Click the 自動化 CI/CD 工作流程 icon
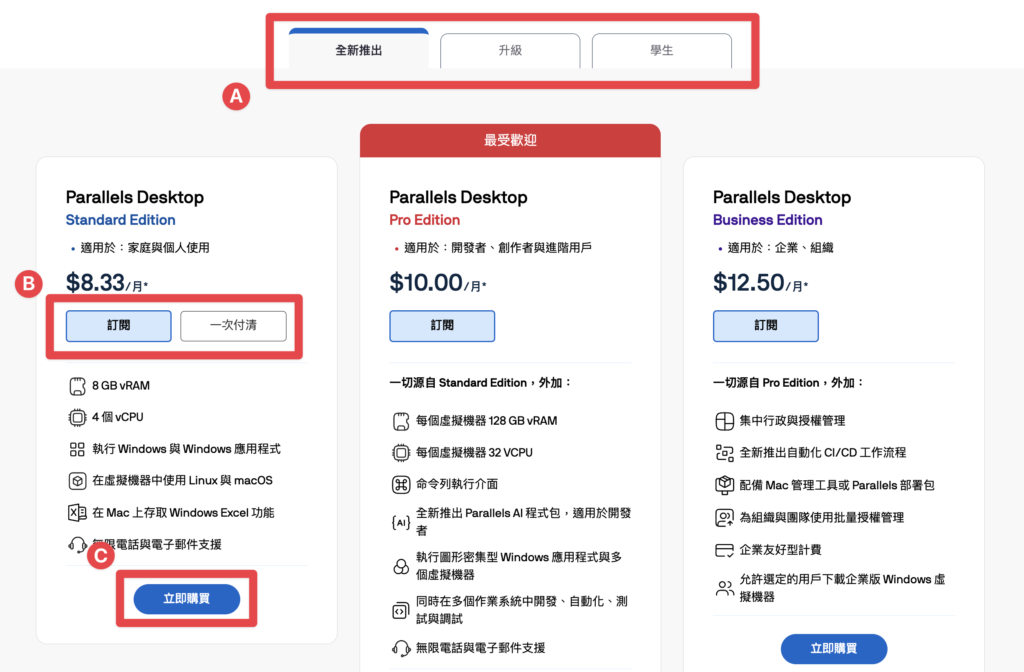Image resolution: width=1024 pixels, height=672 pixels. 724,453
